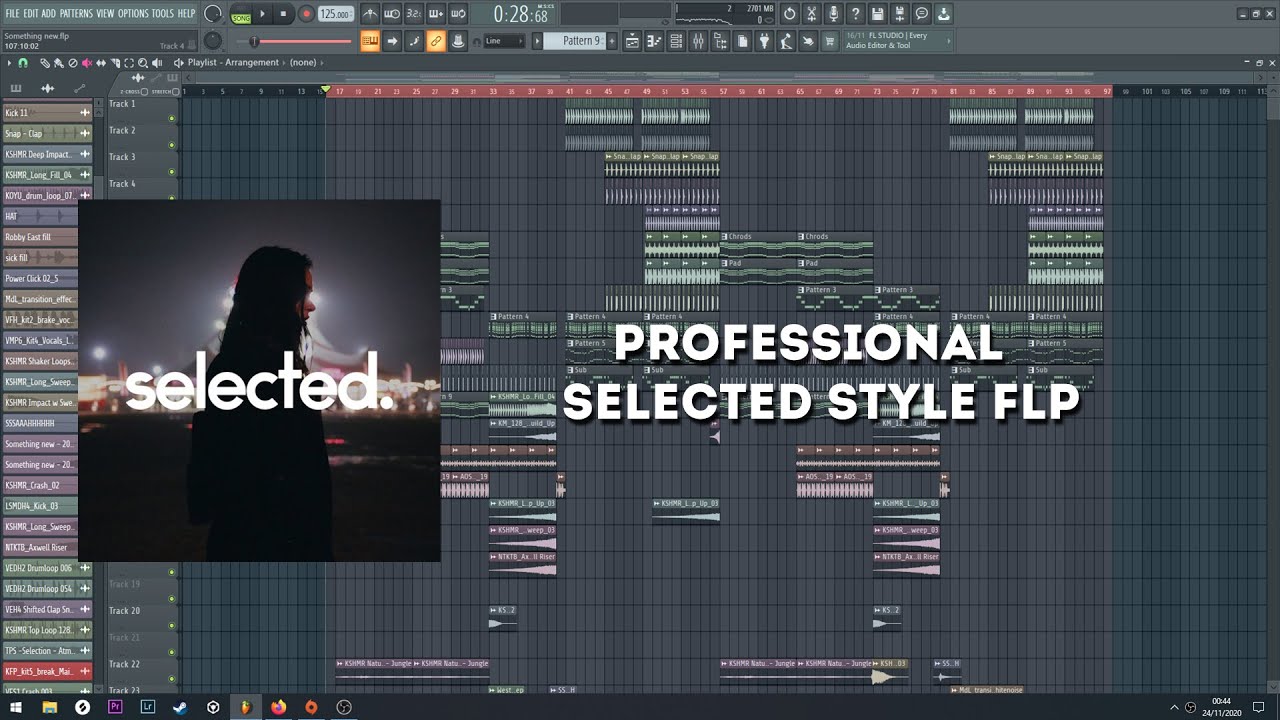The width and height of the screenshot is (1280, 720).
Task: Select KSHMR_Crash_02 in the picker list
Action: point(48,485)
